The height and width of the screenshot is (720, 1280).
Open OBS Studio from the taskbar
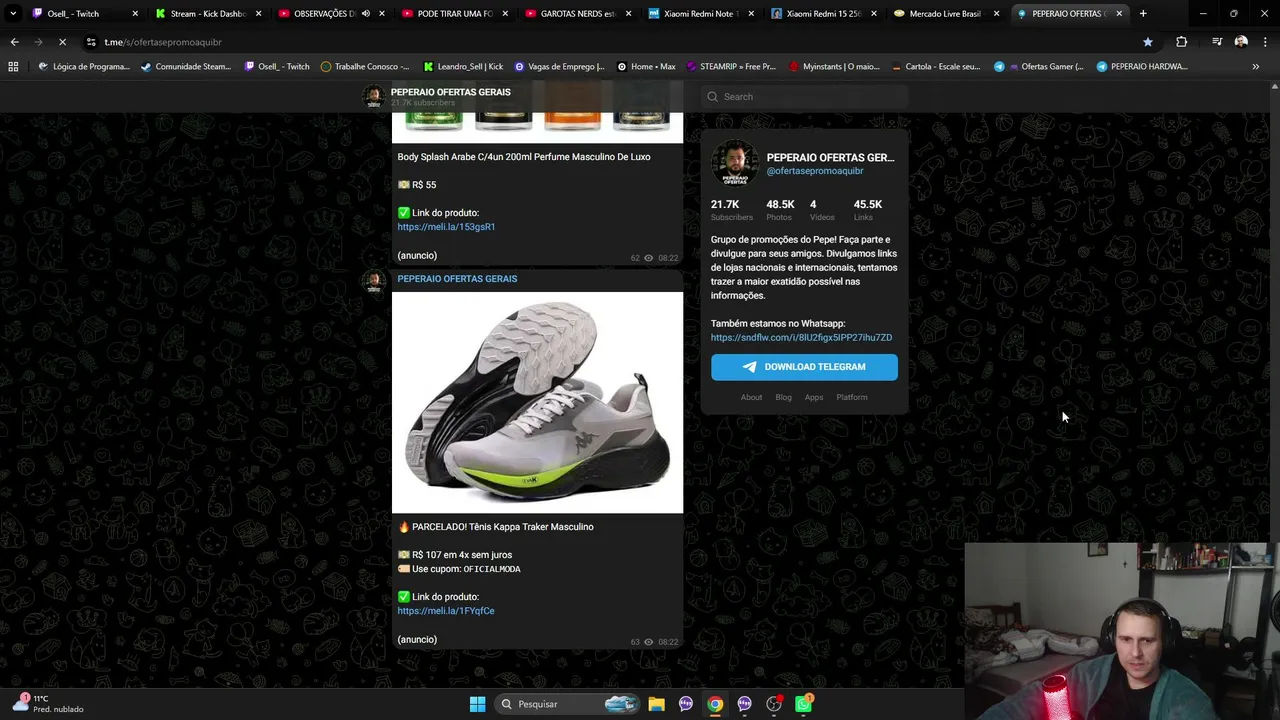point(774,704)
